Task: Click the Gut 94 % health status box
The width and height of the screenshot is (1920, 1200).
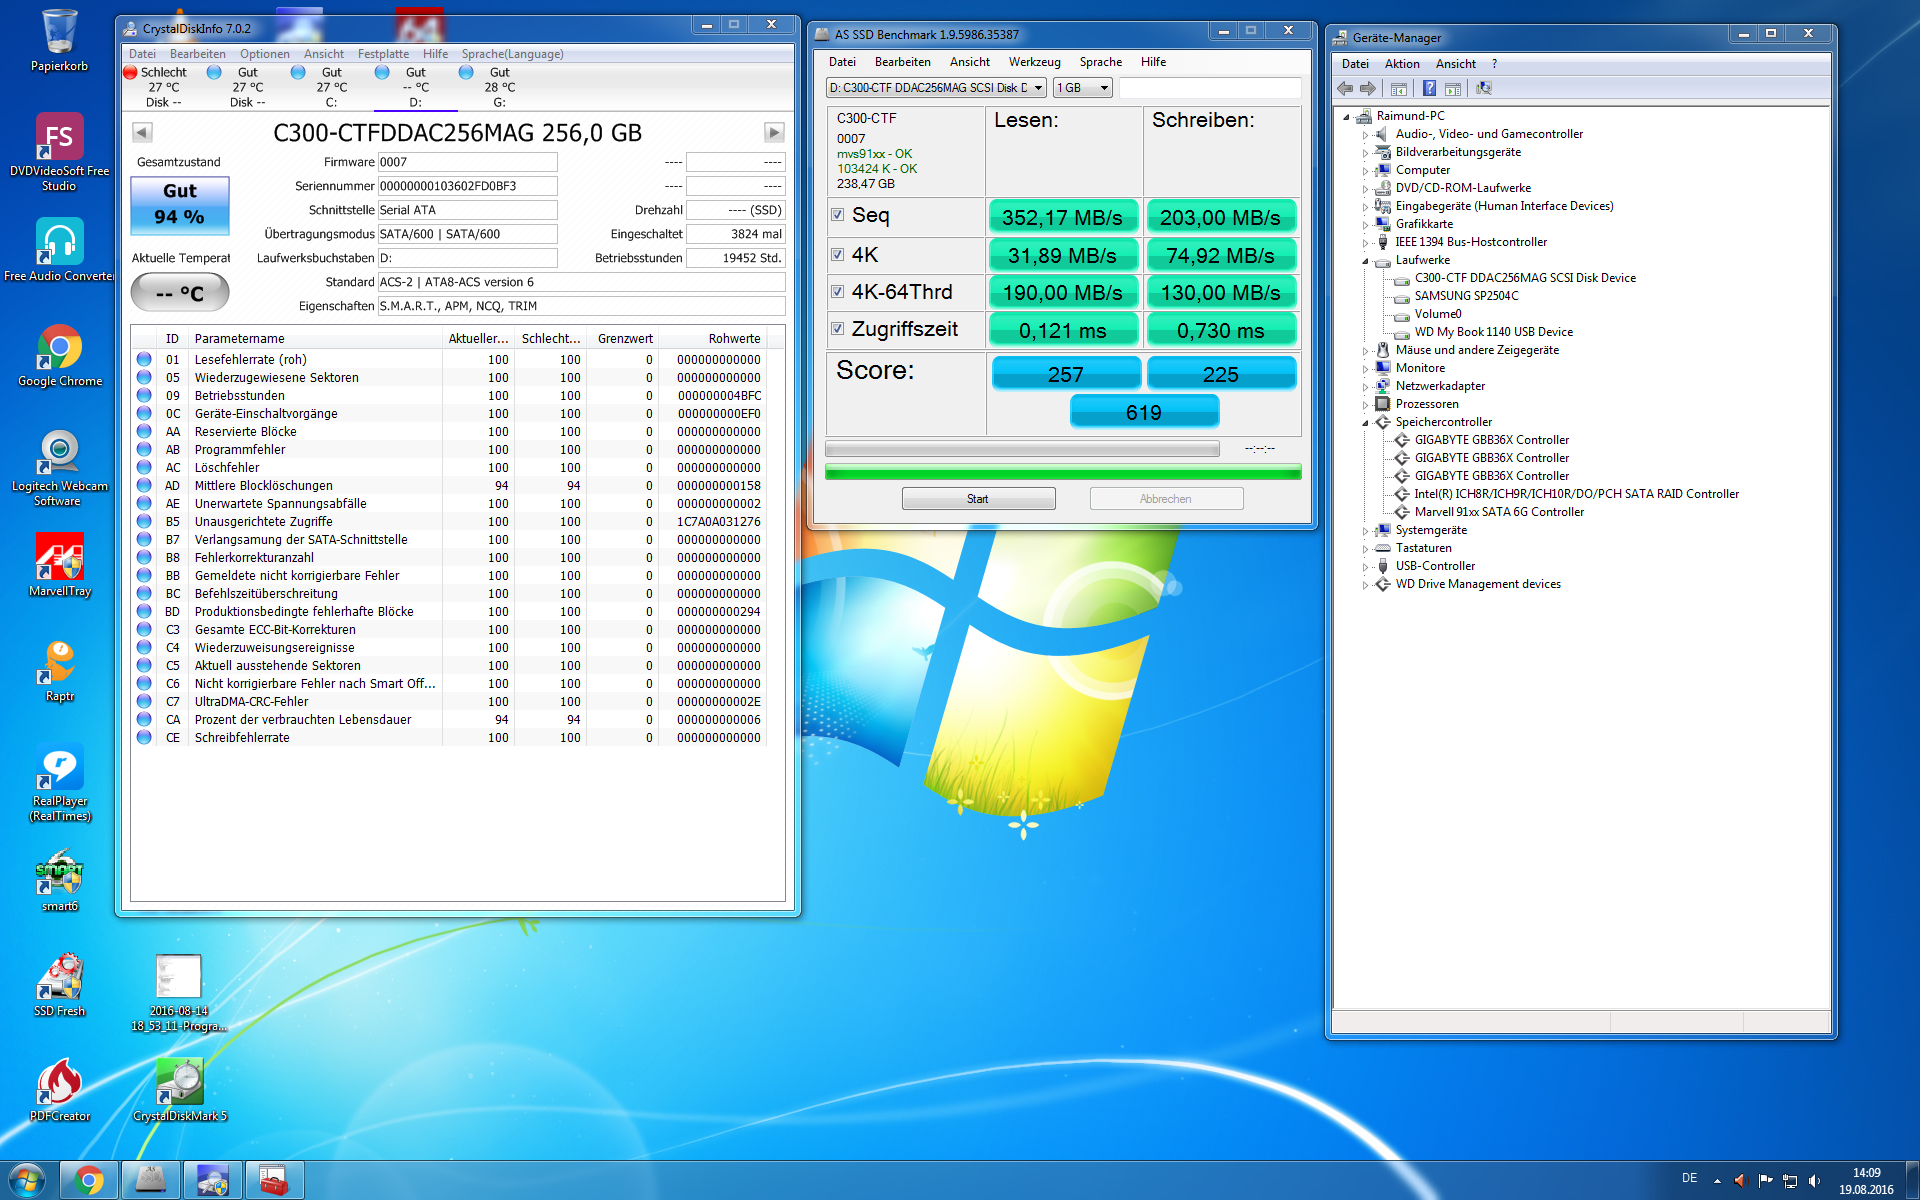Action: [x=180, y=205]
